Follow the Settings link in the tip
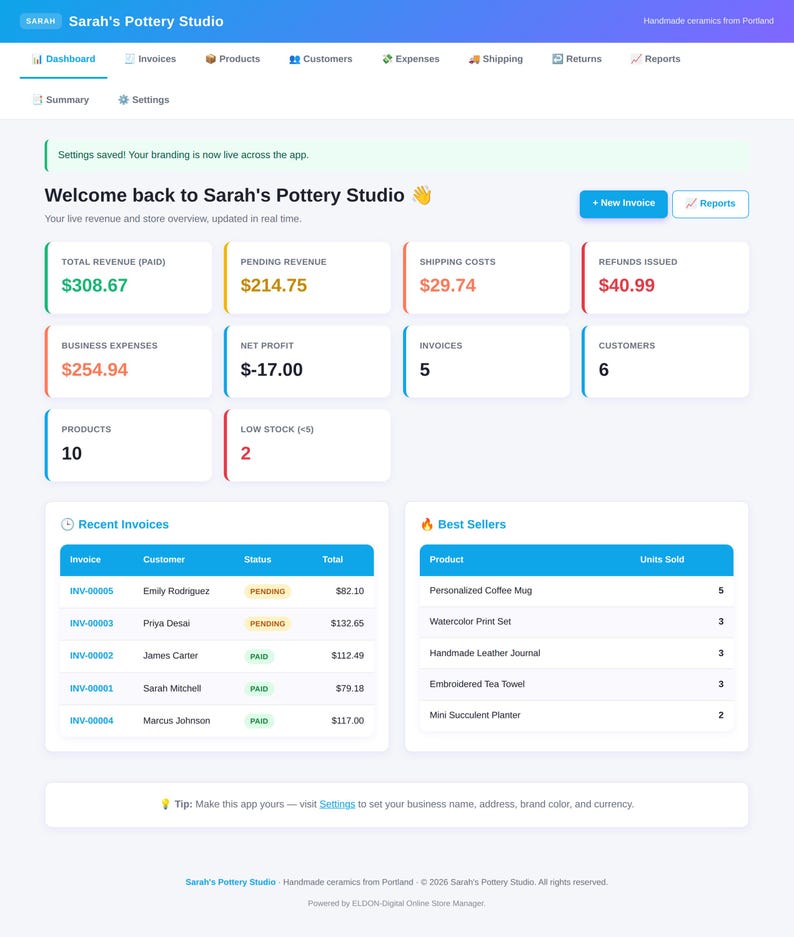 click(337, 804)
